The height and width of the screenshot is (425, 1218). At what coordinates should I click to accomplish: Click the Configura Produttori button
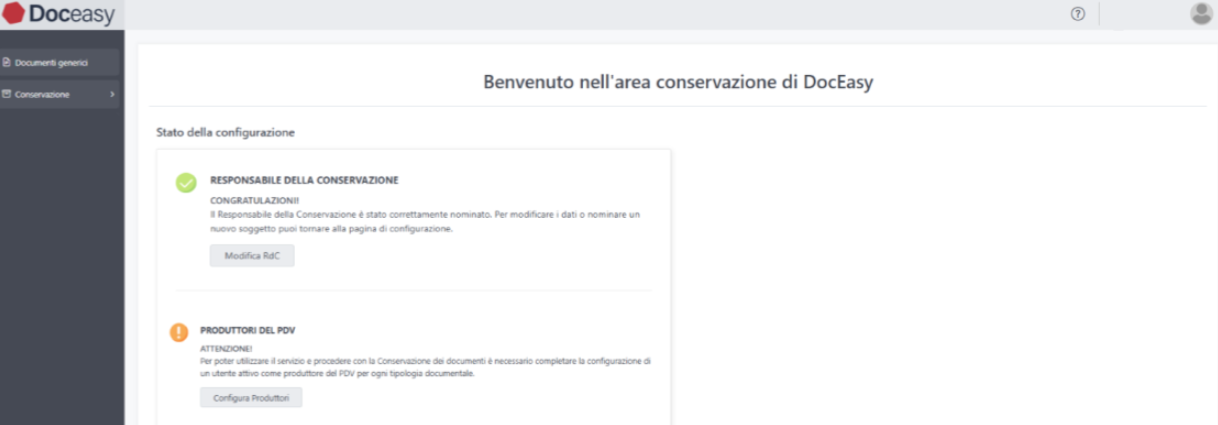pos(251,397)
